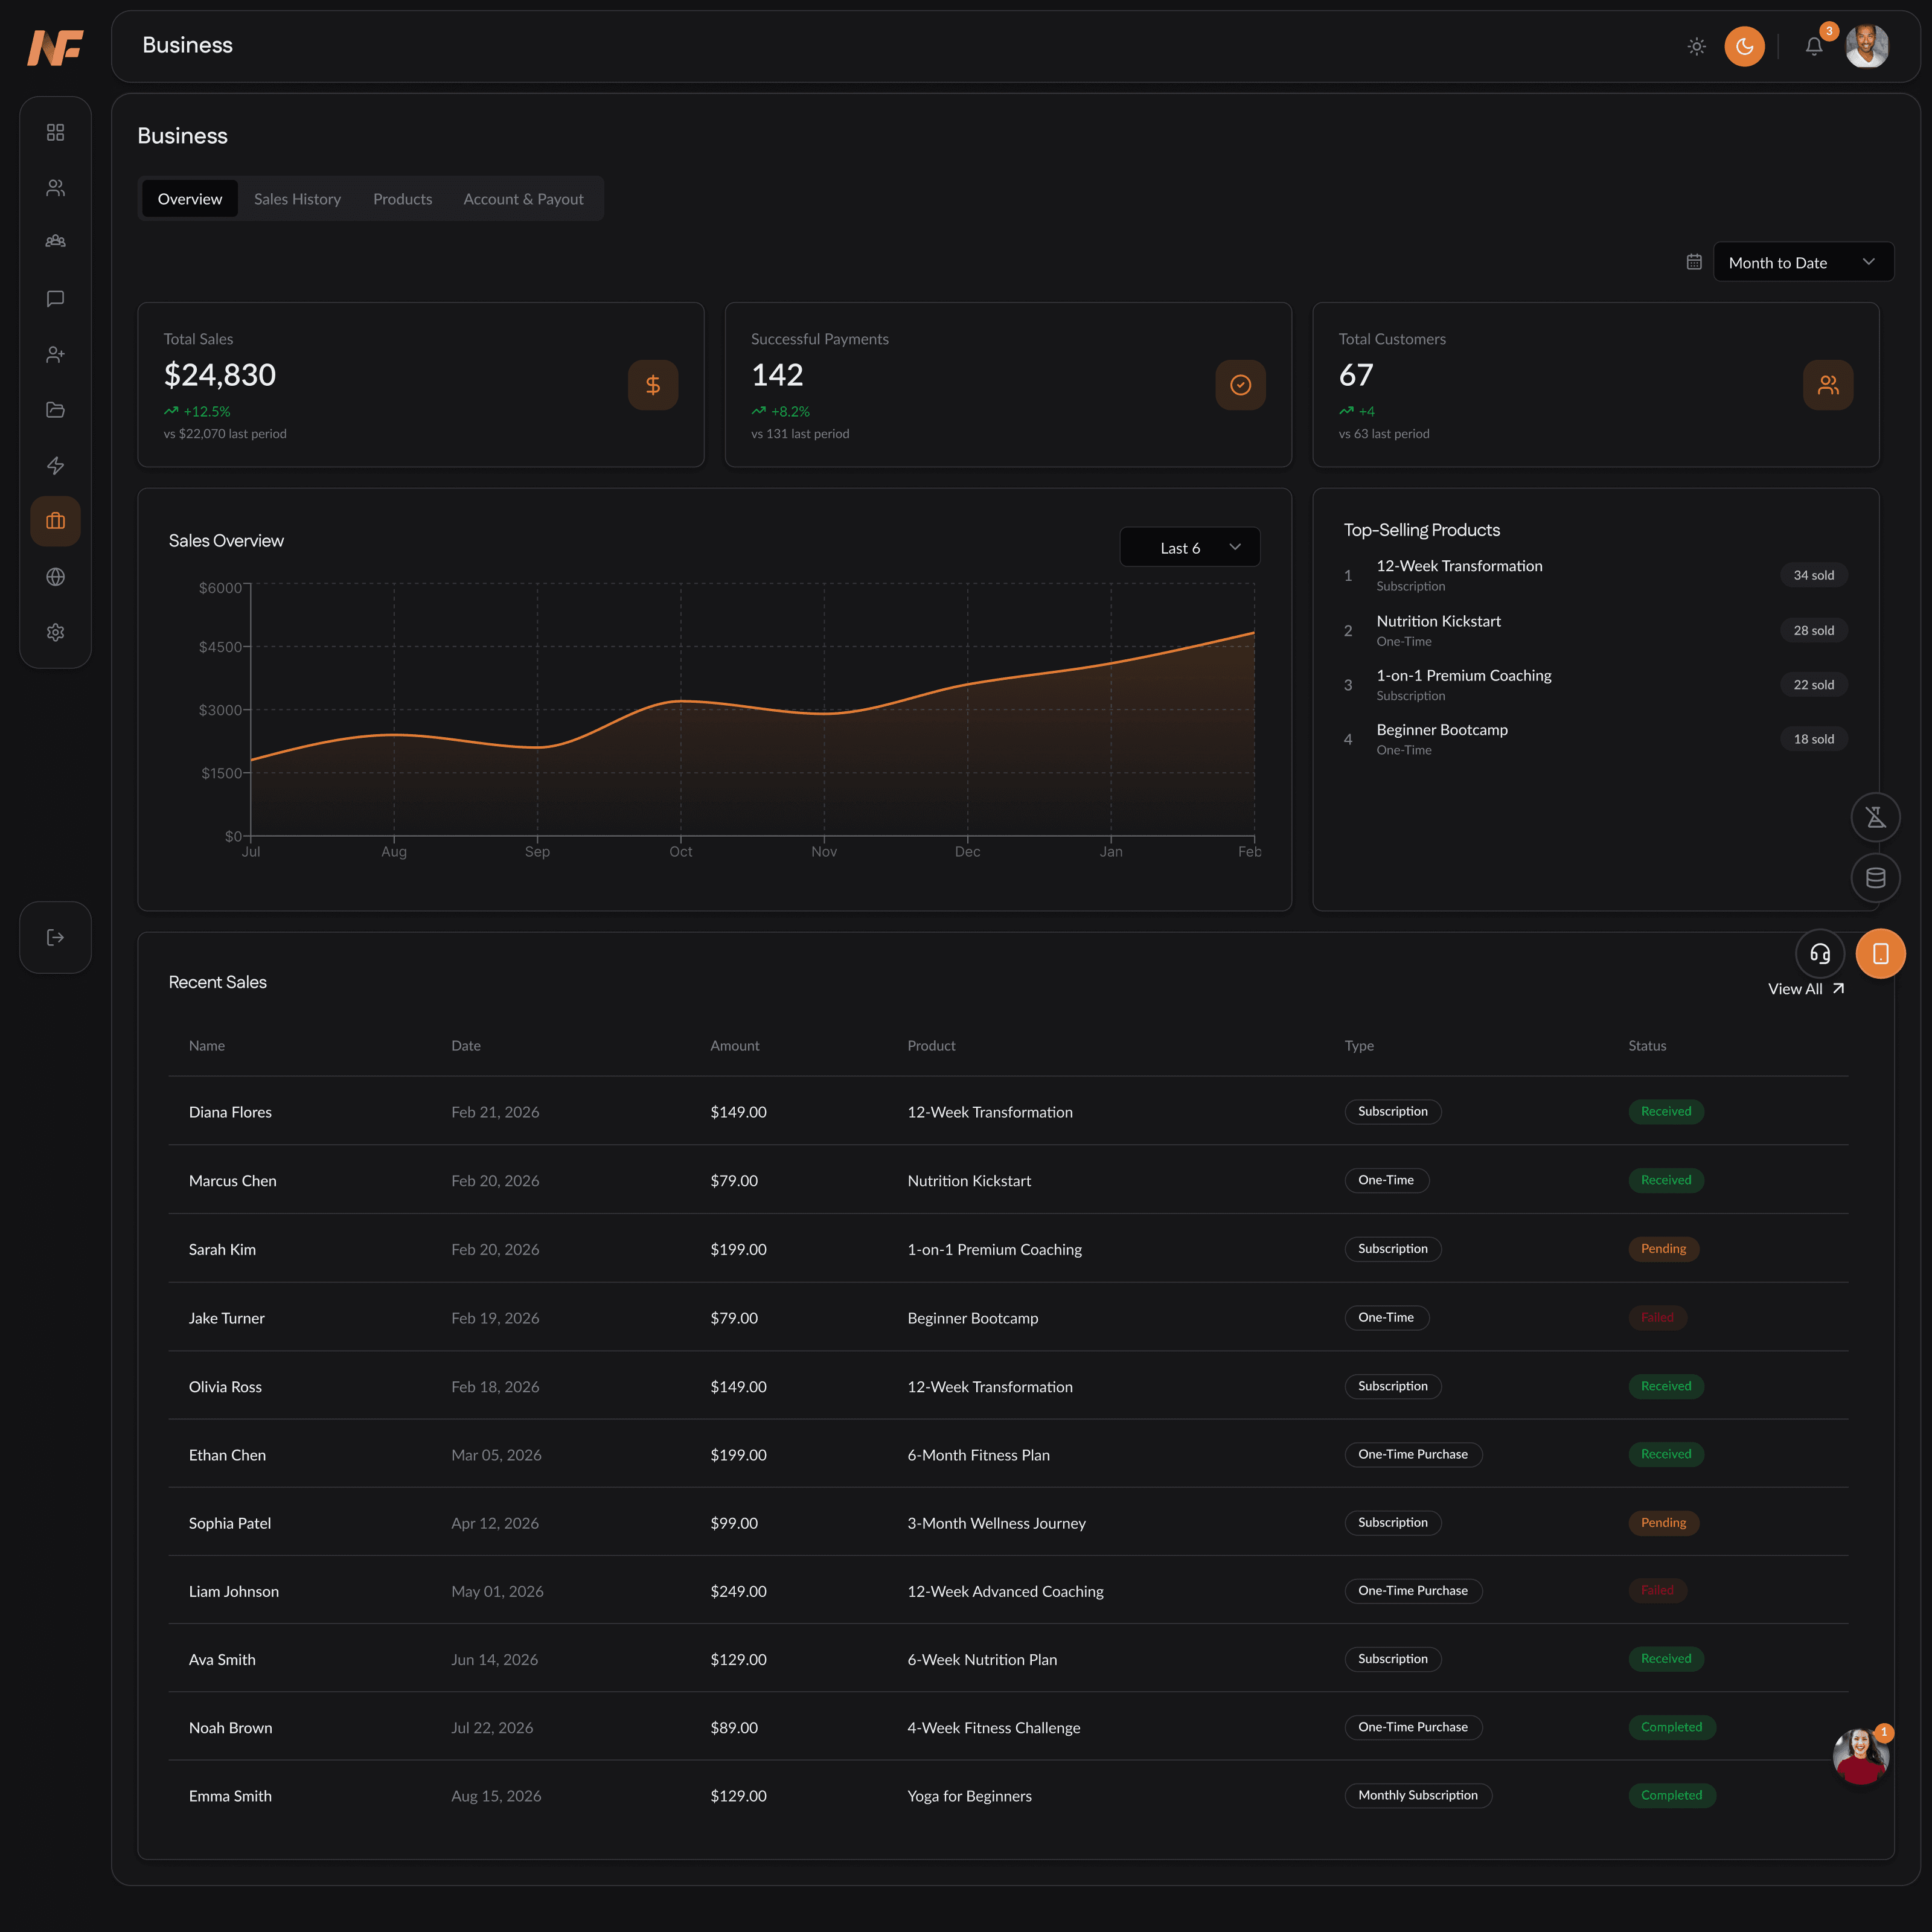Open the community group sidebar icon
Viewport: 1932px width, 1932px height.
56,243
